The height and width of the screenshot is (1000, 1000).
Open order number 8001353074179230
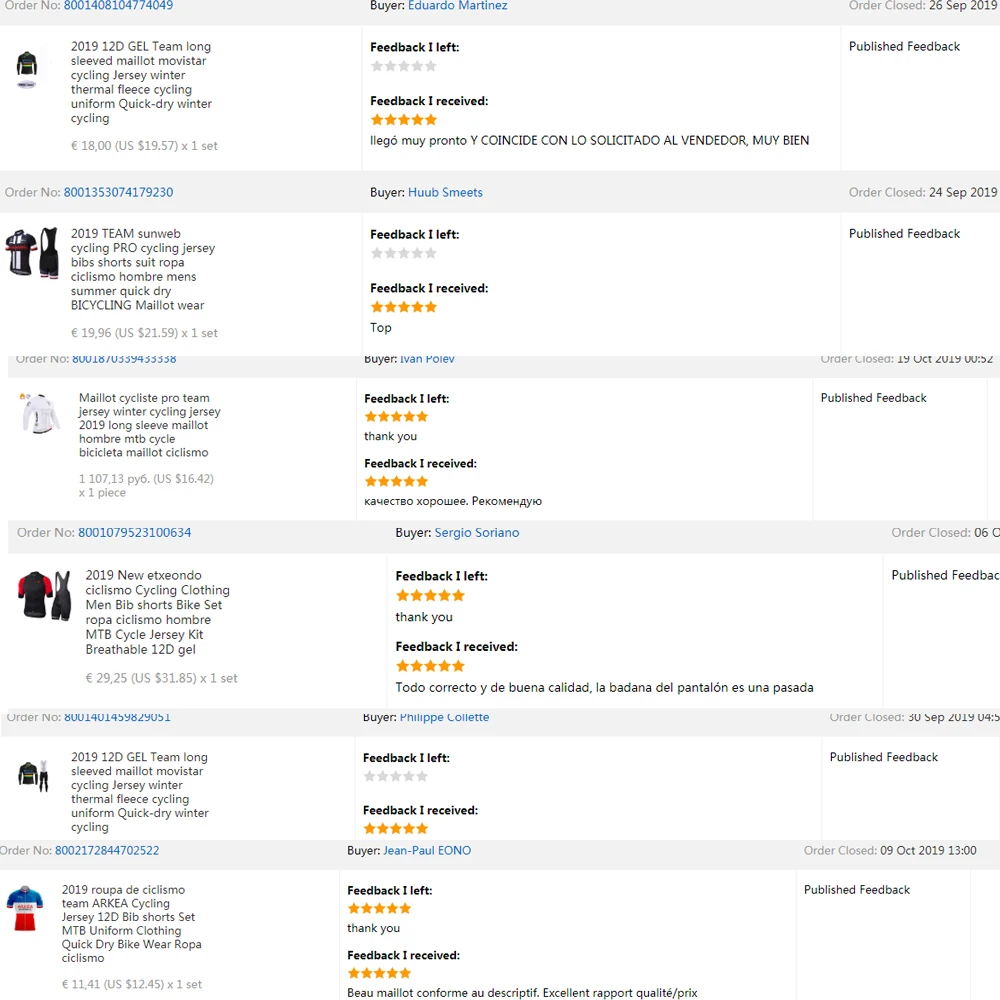(118, 192)
